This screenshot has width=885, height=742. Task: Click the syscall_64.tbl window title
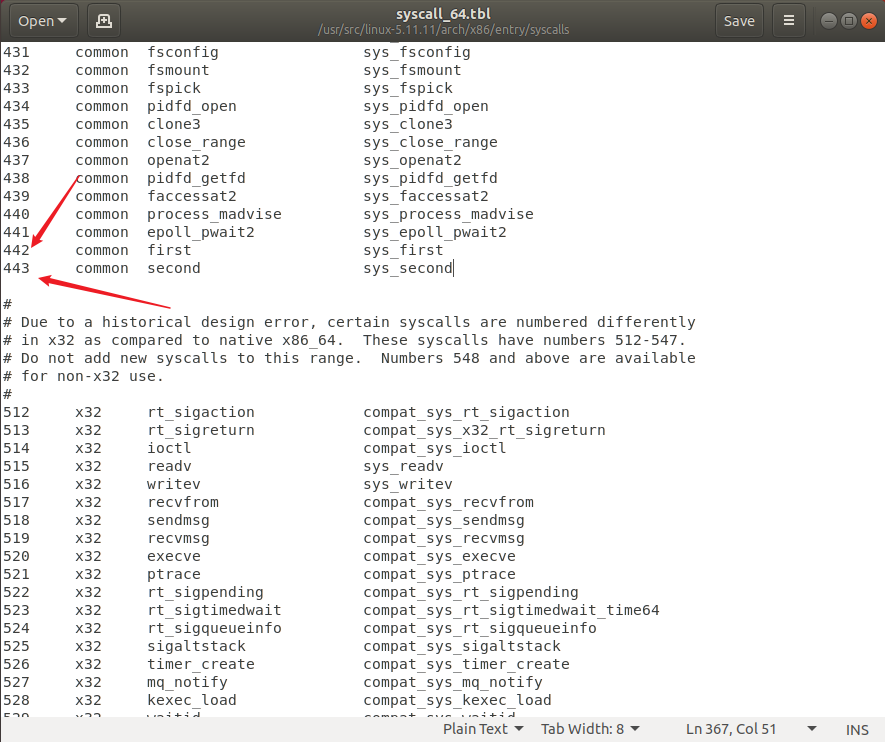443,14
